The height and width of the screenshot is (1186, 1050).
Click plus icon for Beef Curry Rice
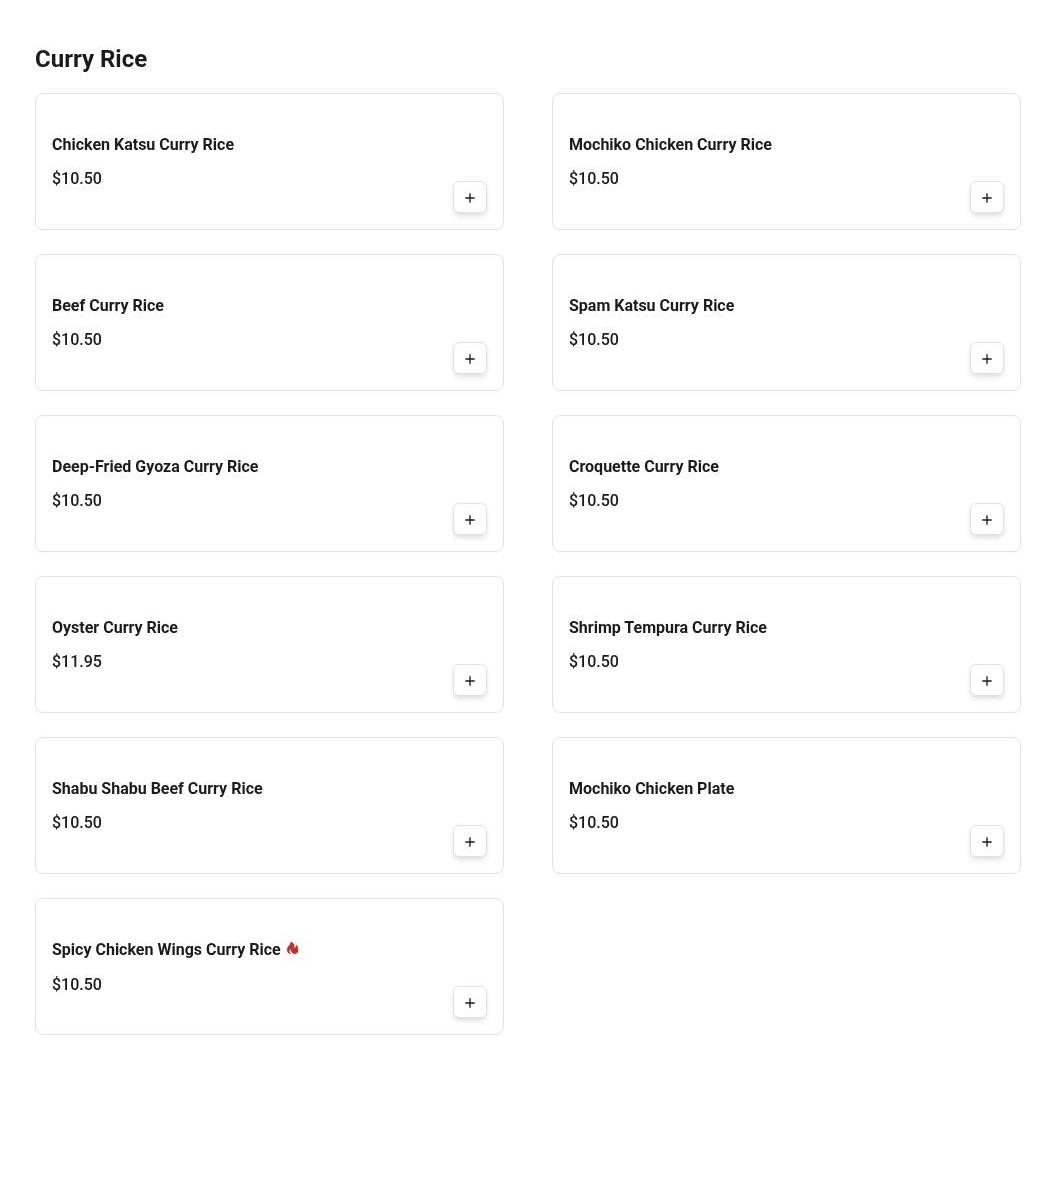click(470, 359)
